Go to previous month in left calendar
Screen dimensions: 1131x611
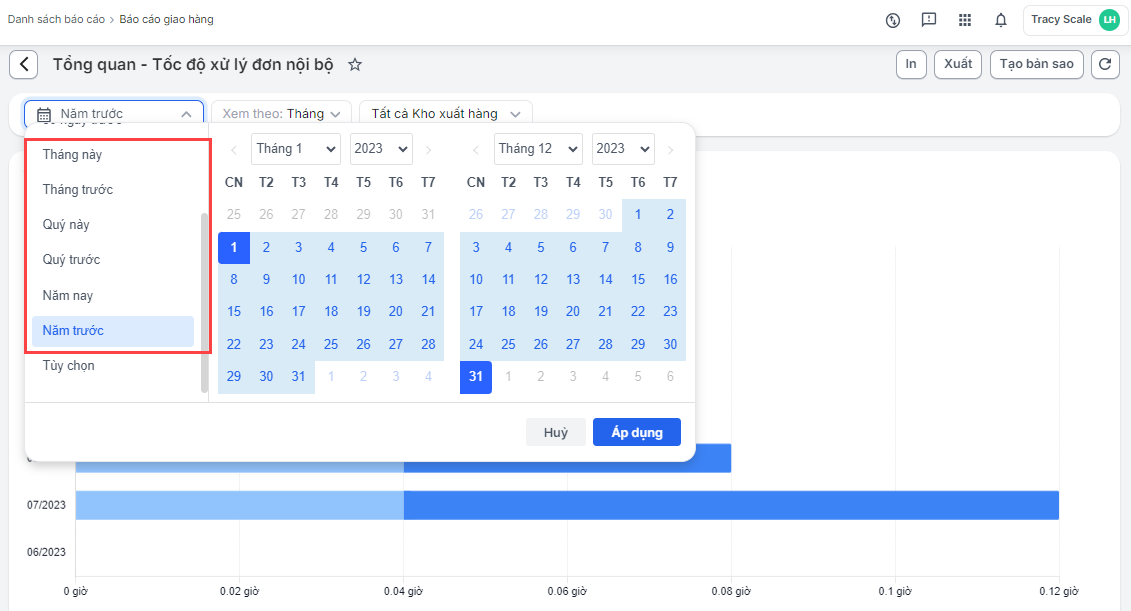pos(234,149)
